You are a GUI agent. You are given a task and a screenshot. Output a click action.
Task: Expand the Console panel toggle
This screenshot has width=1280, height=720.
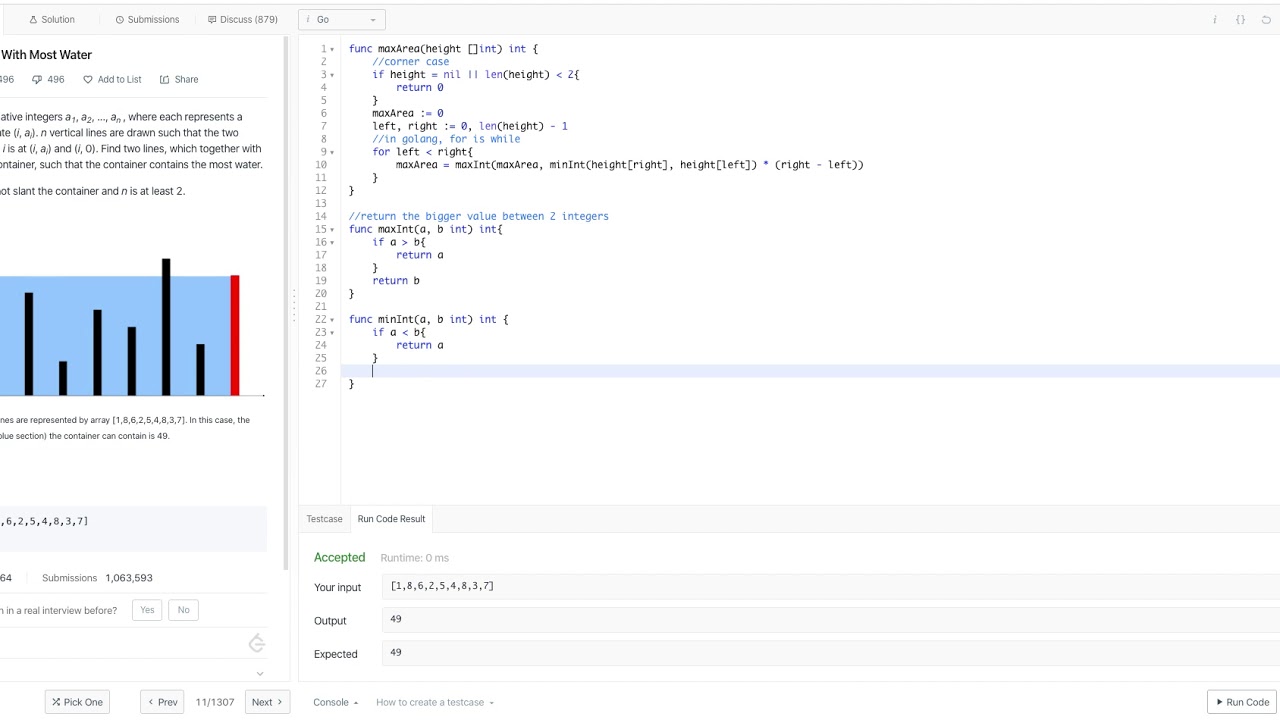[x=335, y=702]
